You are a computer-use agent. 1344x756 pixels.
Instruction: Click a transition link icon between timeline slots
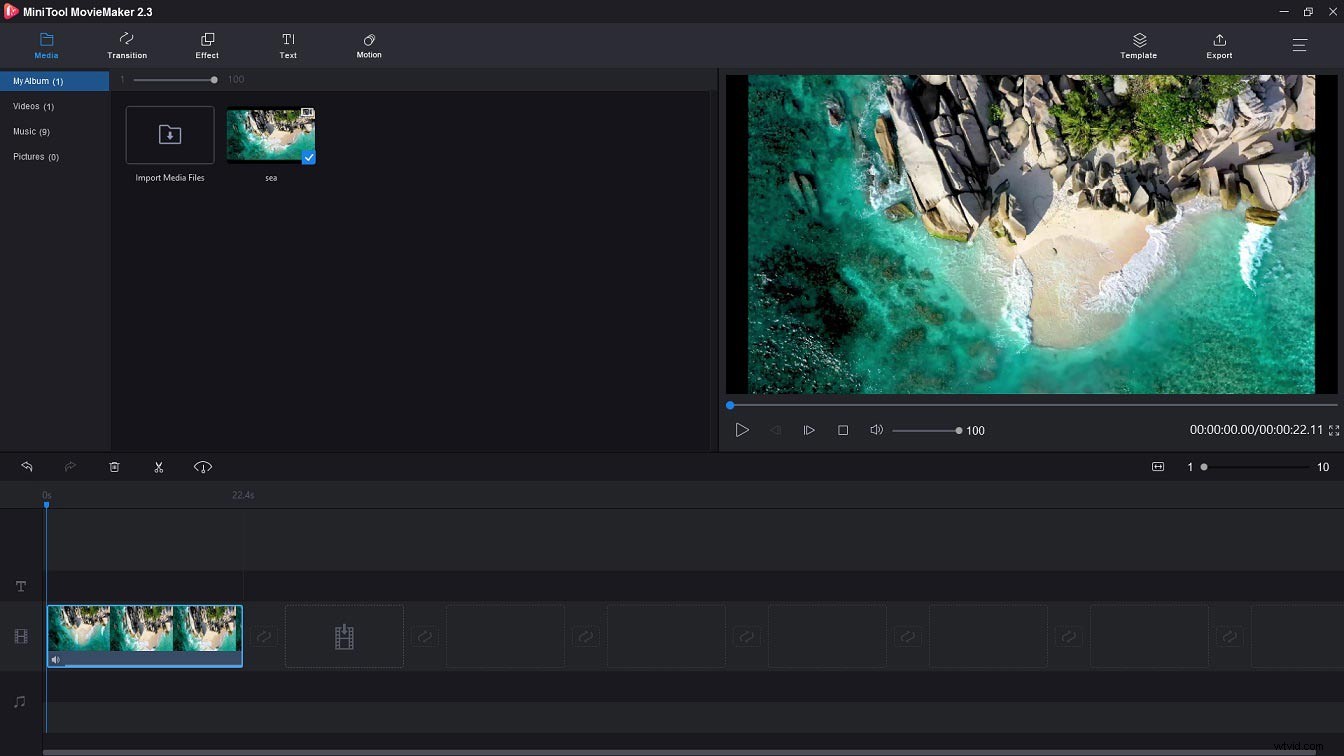pyautogui.click(x=263, y=636)
